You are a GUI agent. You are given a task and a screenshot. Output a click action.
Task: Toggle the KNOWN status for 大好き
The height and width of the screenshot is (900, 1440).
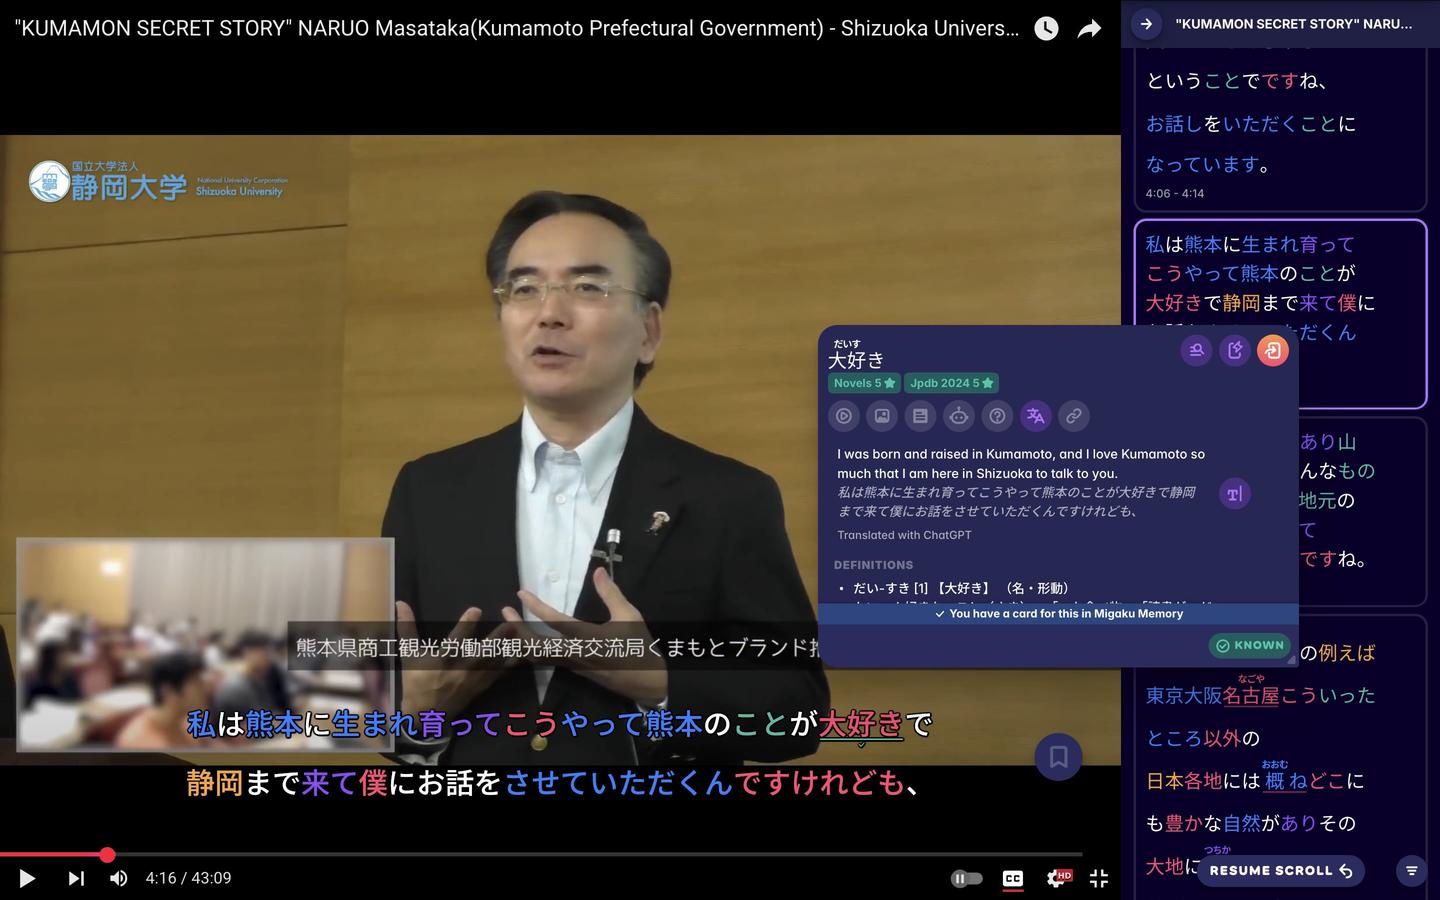(1249, 645)
